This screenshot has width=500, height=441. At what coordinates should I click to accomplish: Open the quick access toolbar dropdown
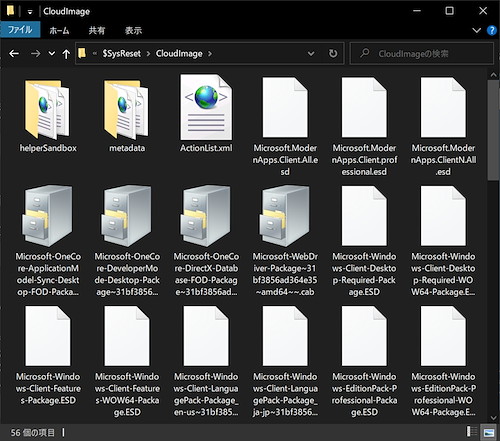[x=30, y=12]
